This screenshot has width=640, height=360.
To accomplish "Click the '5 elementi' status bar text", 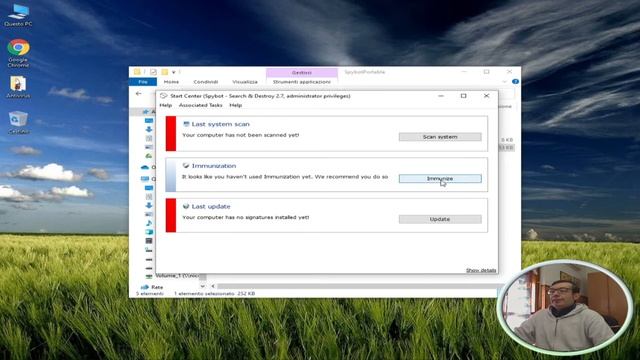I will (149, 293).
